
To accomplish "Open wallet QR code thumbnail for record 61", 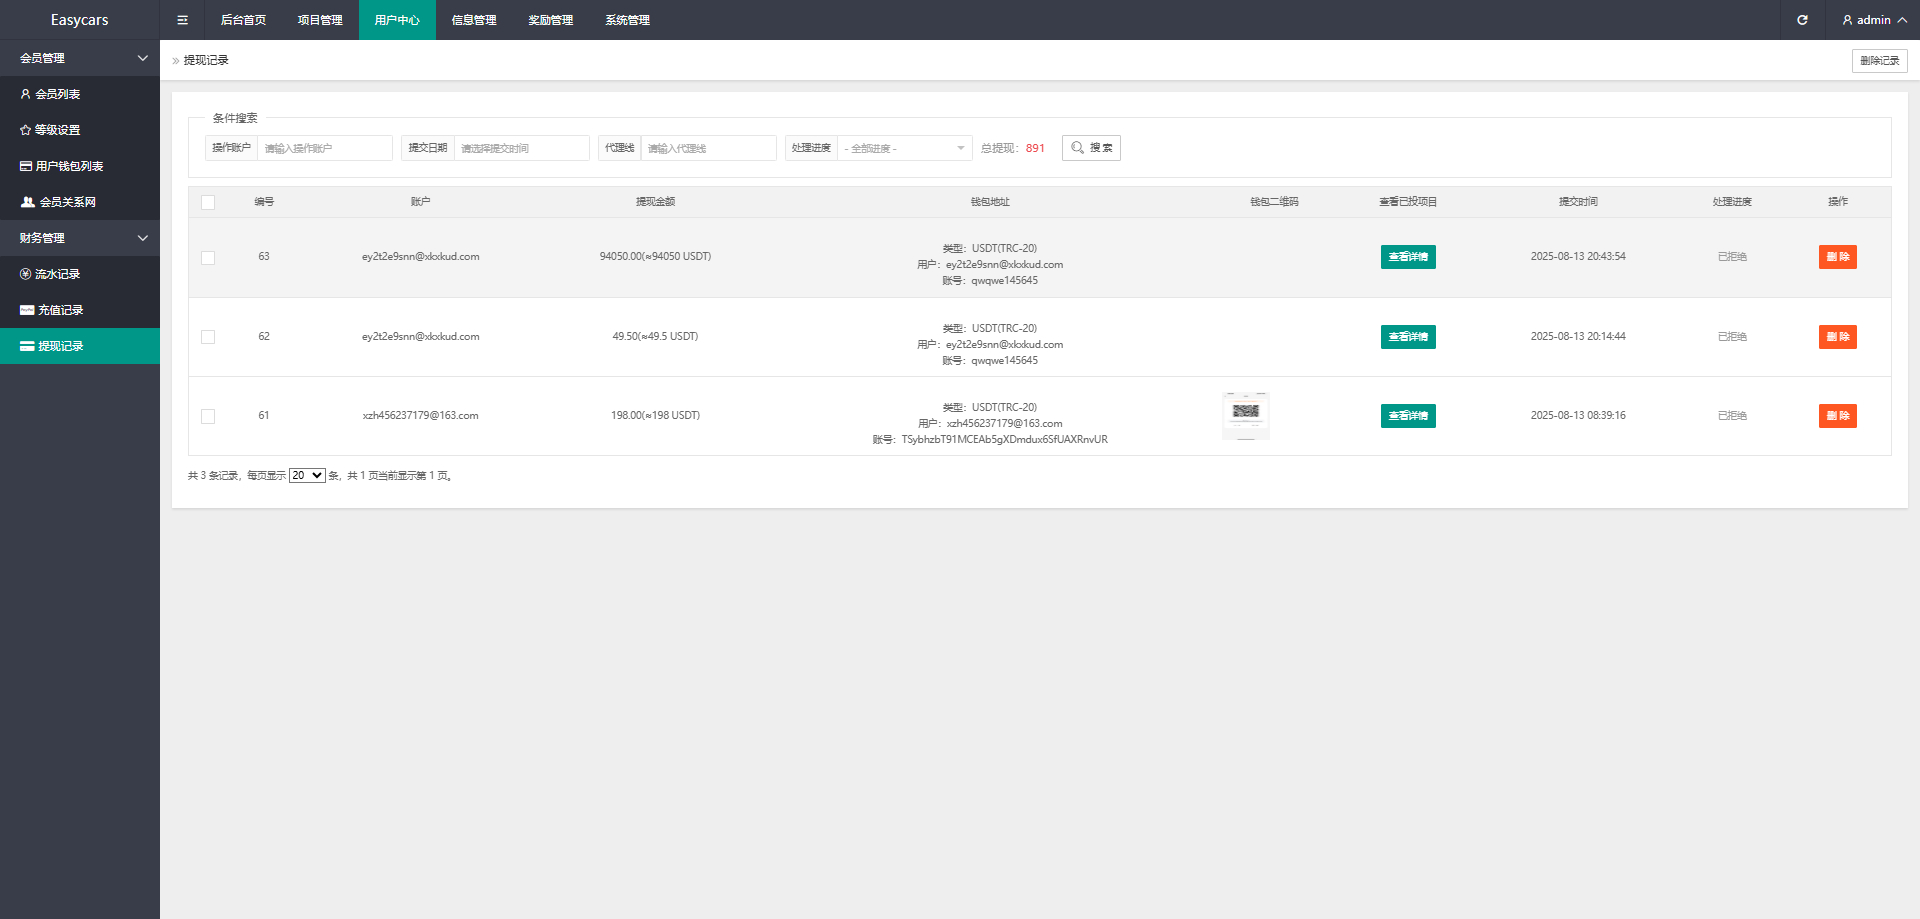I will pyautogui.click(x=1246, y=415).
